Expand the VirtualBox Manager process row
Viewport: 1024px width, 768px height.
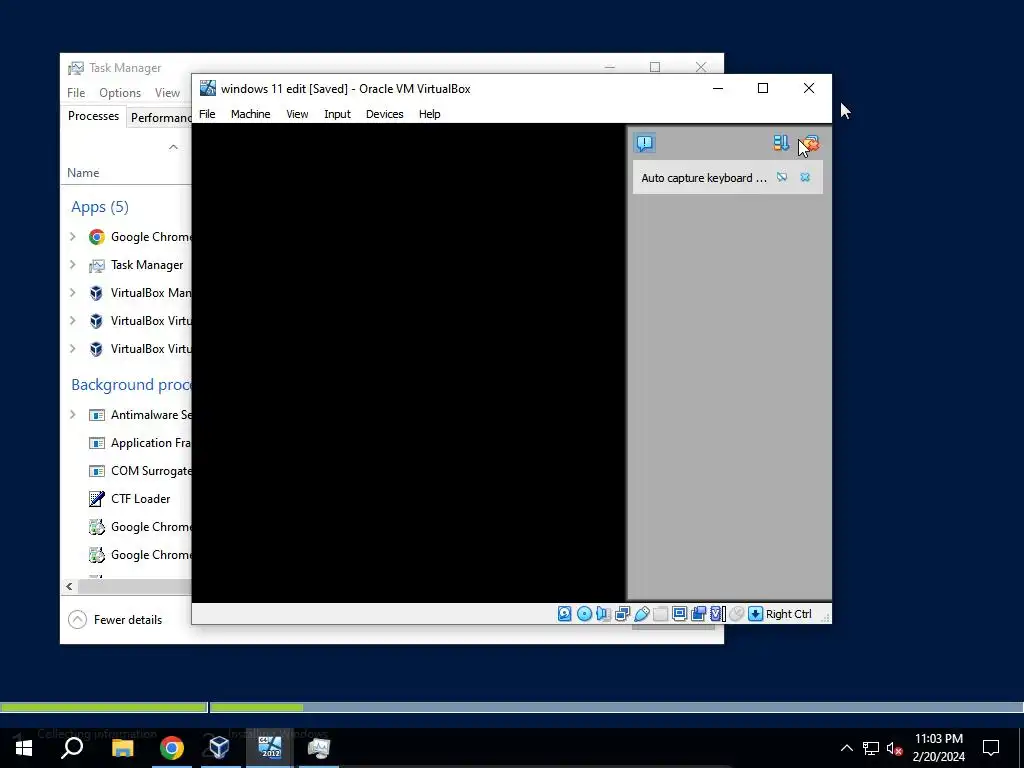[72, 293]
